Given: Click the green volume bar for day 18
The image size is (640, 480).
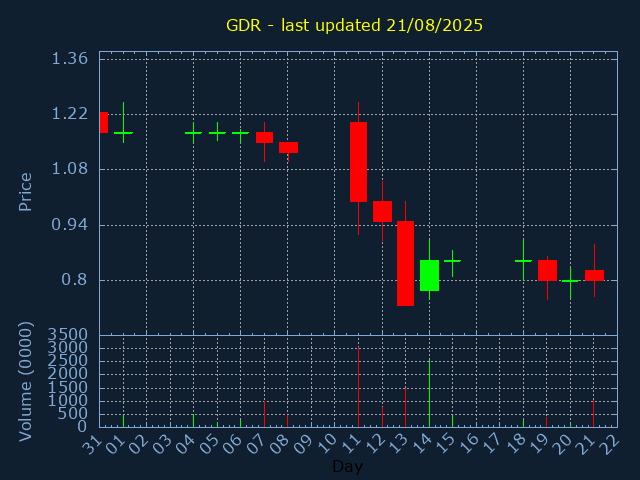Looking at the screenshot, I should click(x=523, y=423).
